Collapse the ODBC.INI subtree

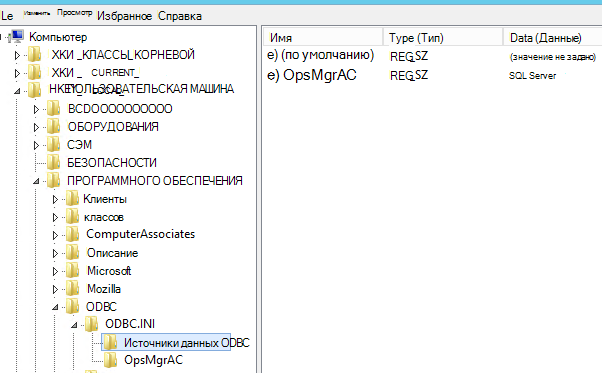tap(74, 325)
